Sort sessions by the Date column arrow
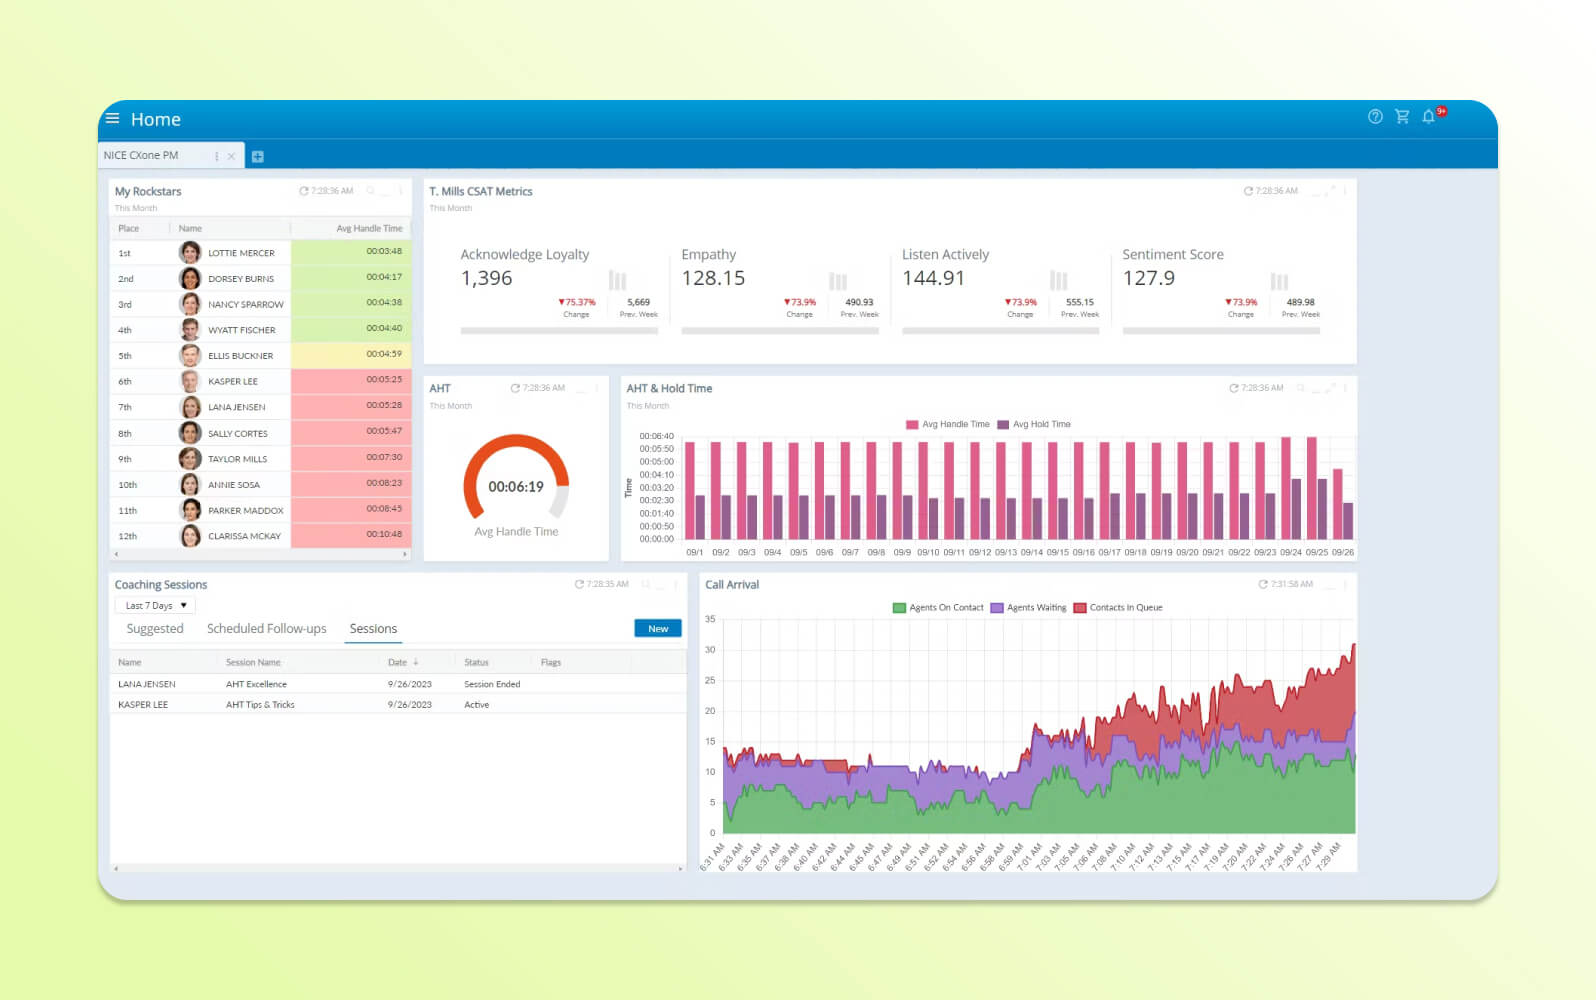 415,662
